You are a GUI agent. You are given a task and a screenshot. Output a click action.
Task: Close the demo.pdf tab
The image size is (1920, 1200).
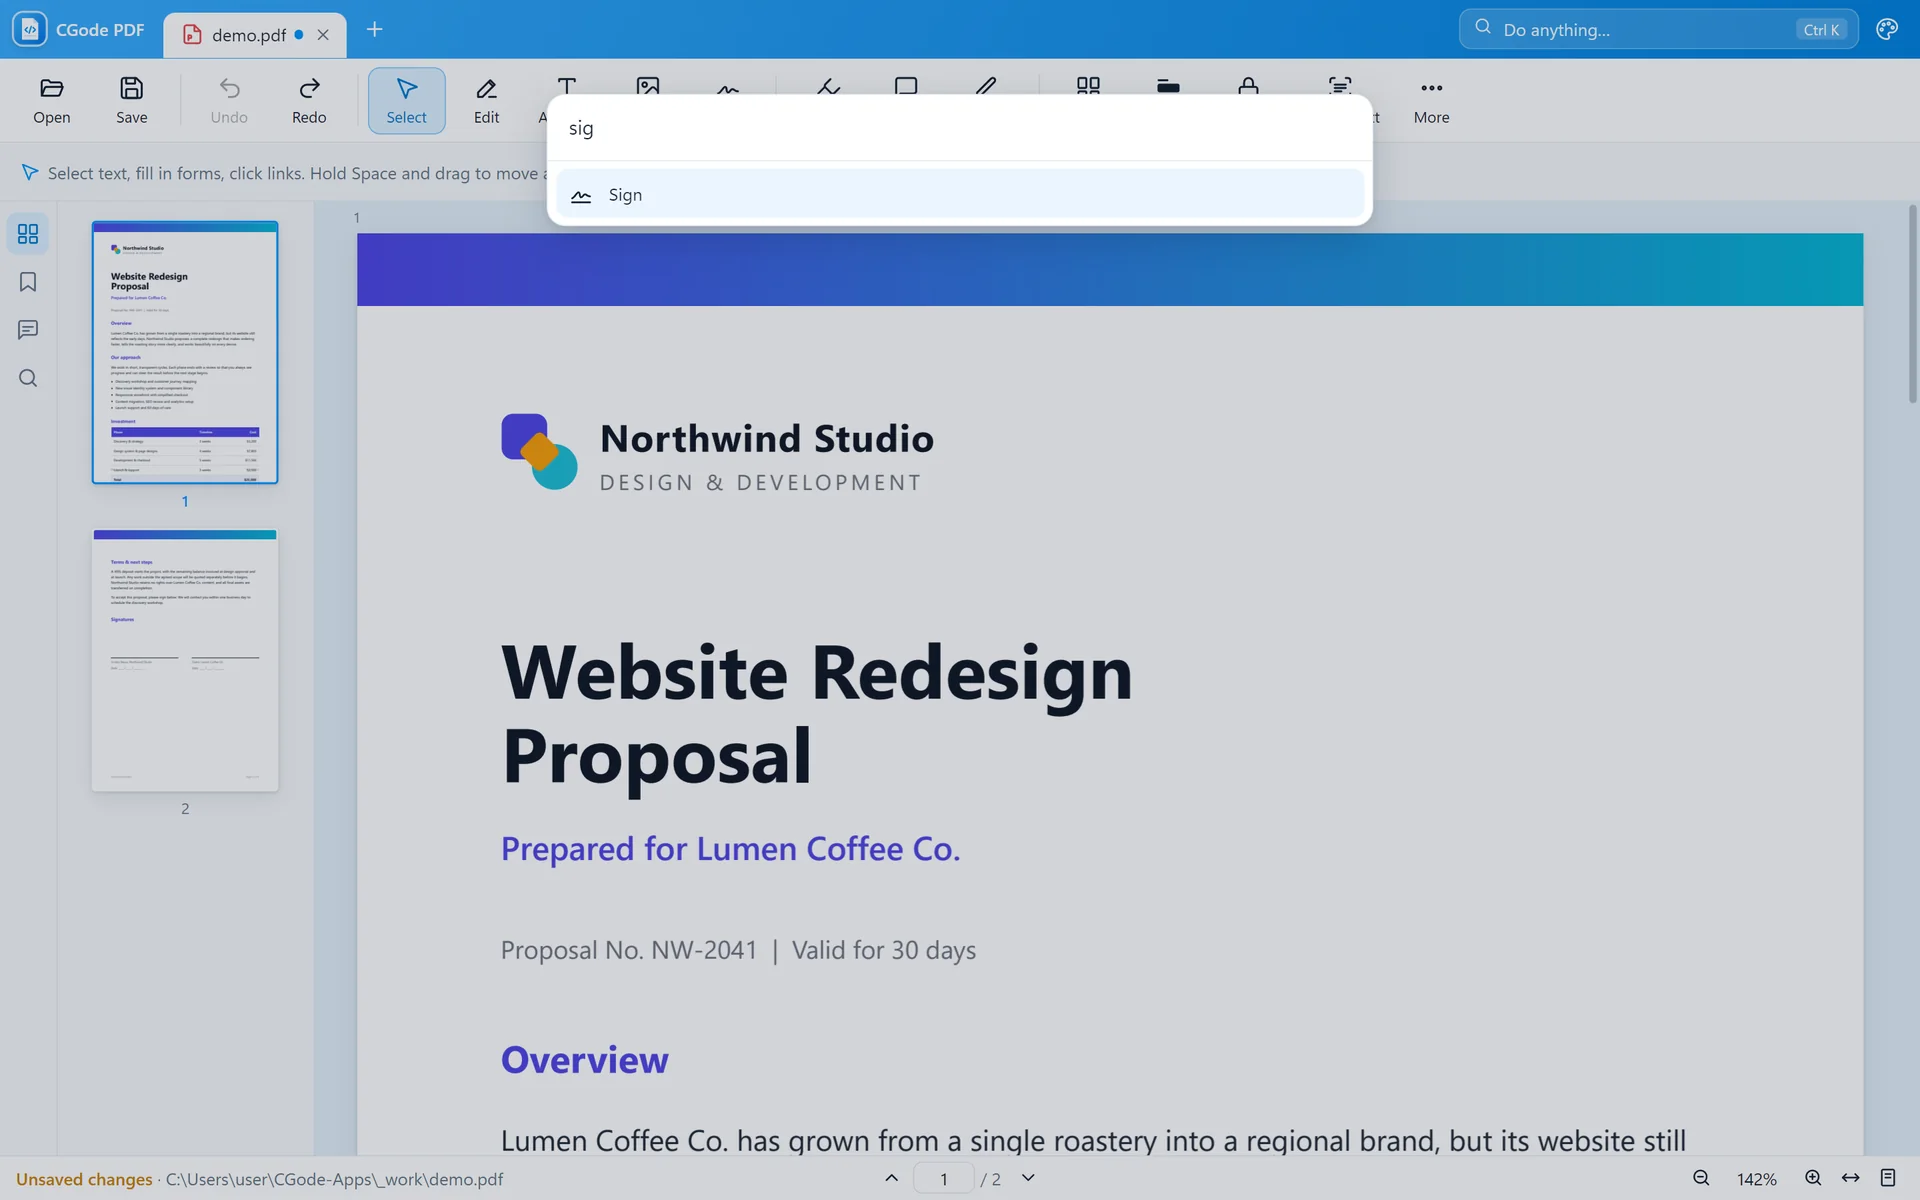323,35
